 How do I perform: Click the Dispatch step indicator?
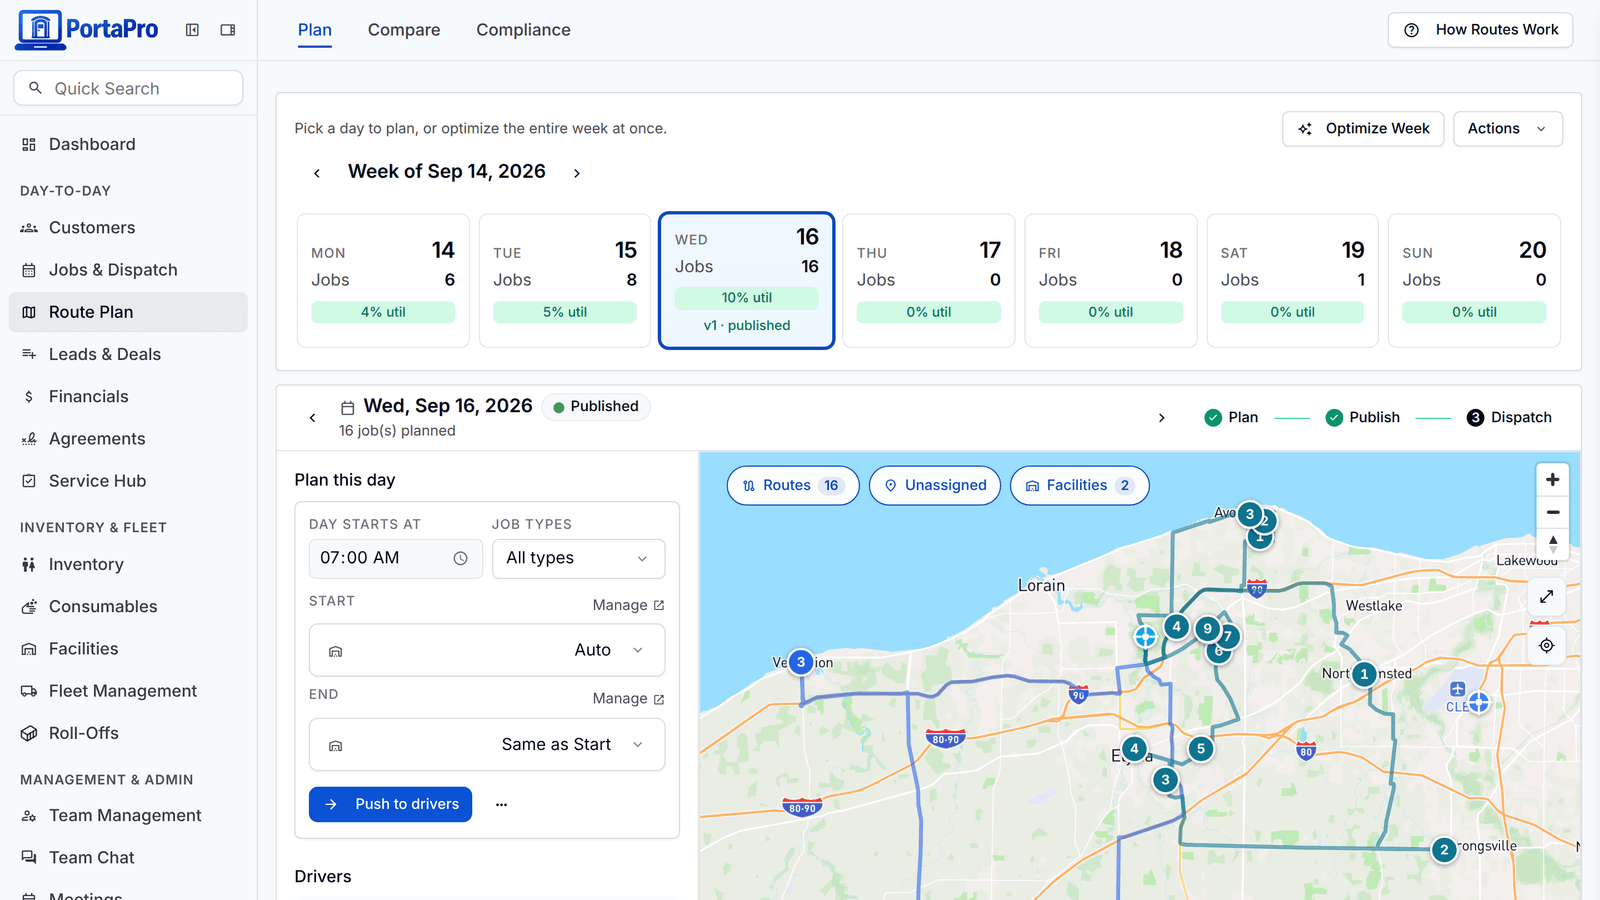tap(1509, 418)
